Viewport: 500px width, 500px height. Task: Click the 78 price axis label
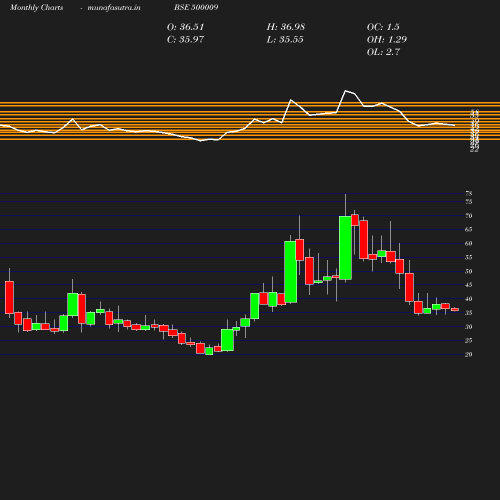coord(469,193)
